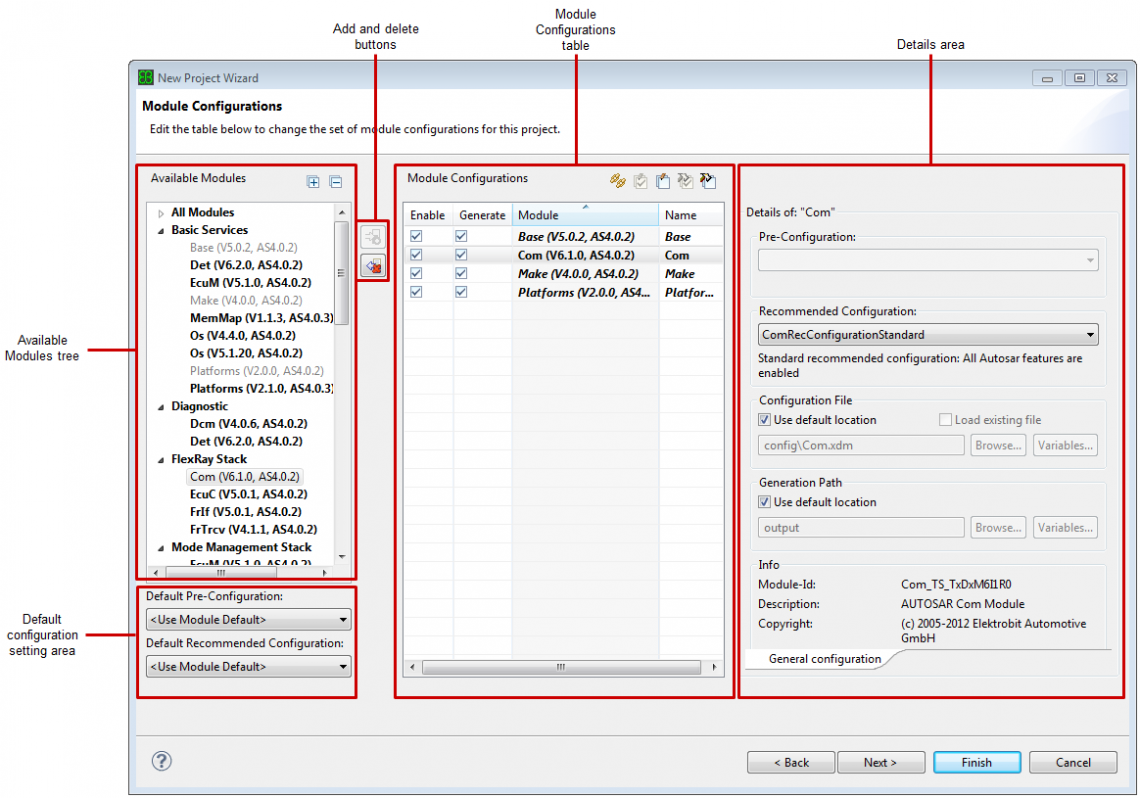Open help with the question mark icon
This screenshot has height=798, width=1140.
[161, 761]
